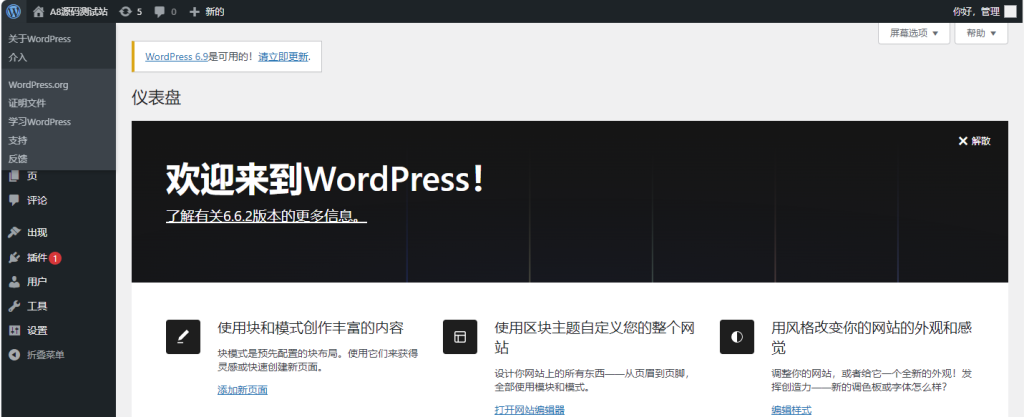Click the 用户 users icon
The image size is (1024, 417).
tap(14, 282)
